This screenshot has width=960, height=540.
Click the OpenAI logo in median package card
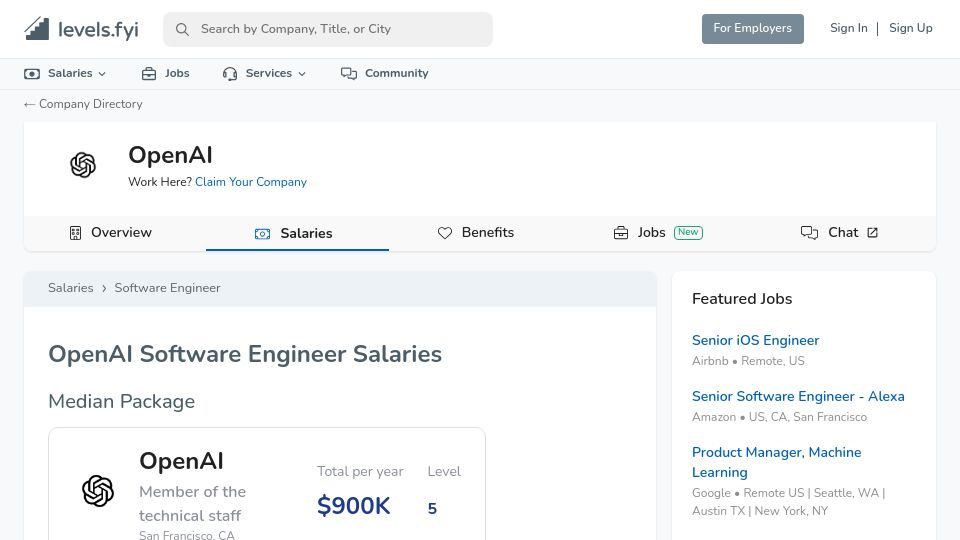(x=98, y=490)
